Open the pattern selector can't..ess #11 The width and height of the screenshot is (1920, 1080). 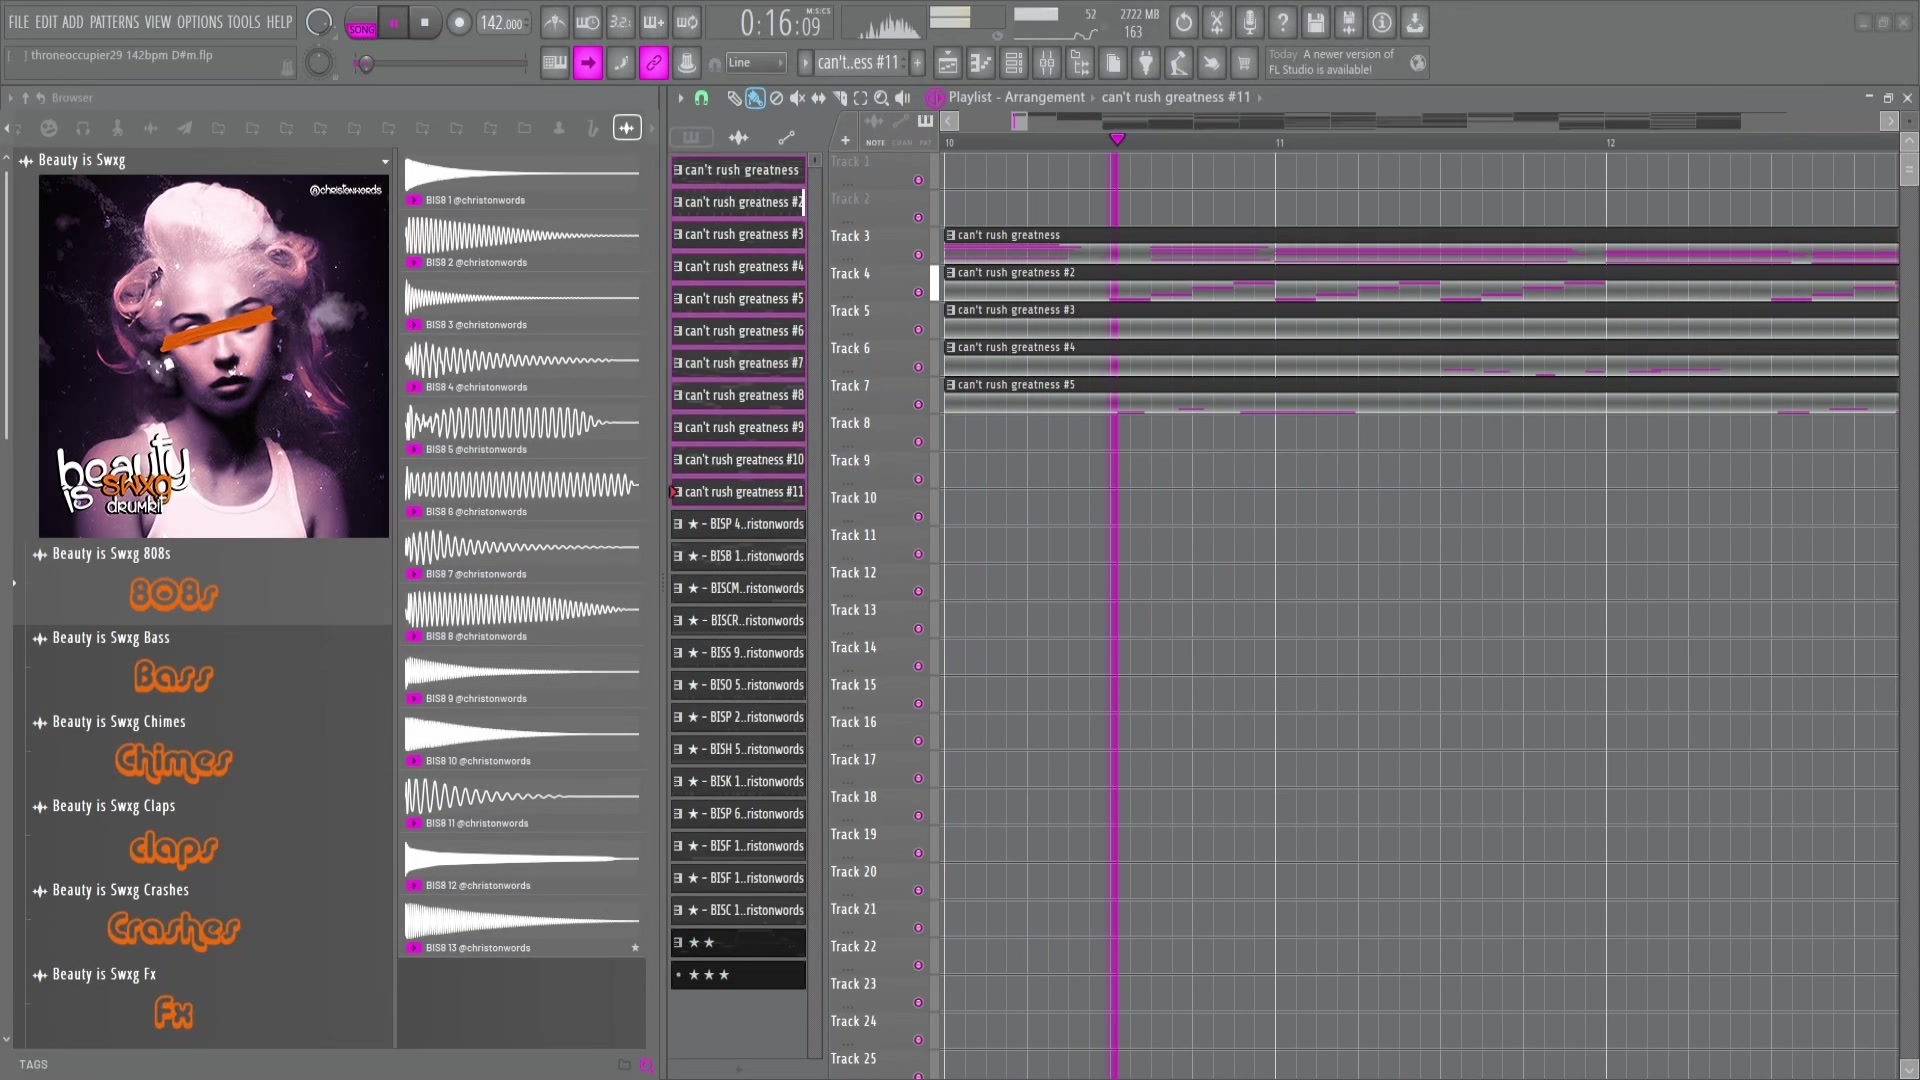pyautogui.click(x=858, y=63)
